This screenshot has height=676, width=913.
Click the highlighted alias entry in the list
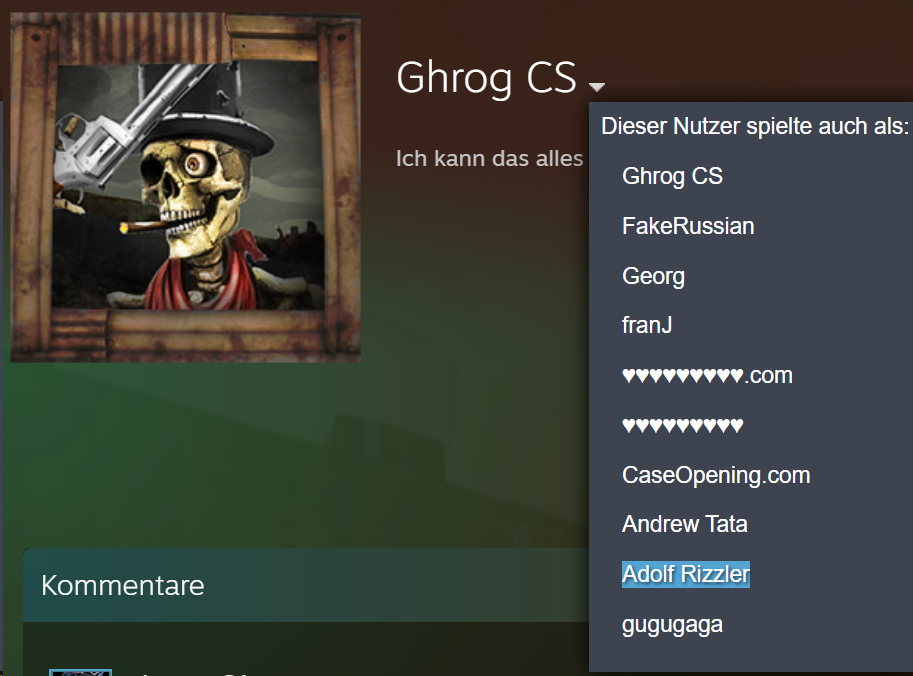pyautogui.click(x=686, y=574)
